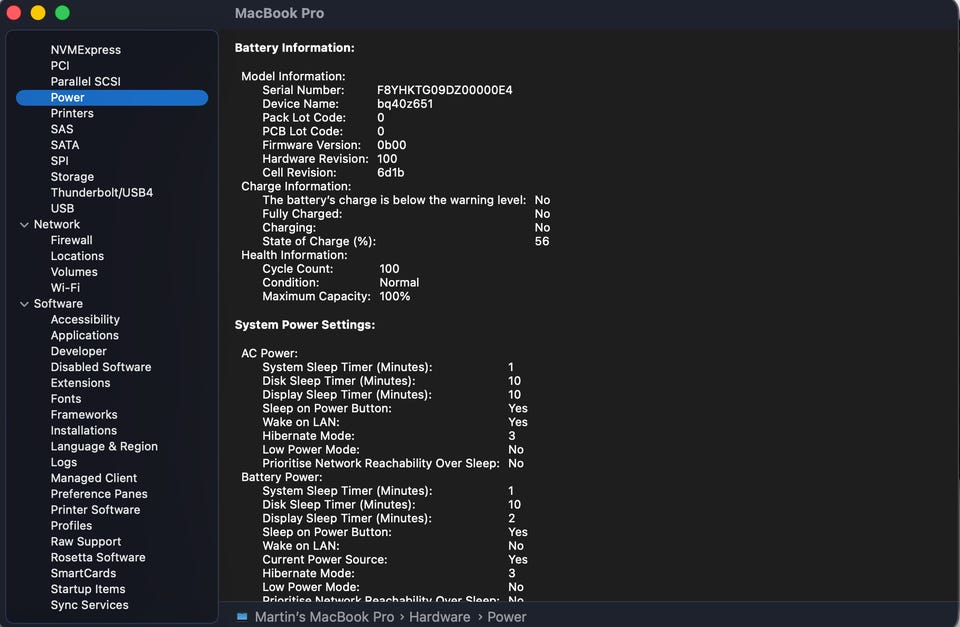Open Applications under Software
This screenshot has height=627, width=960.
84,336
